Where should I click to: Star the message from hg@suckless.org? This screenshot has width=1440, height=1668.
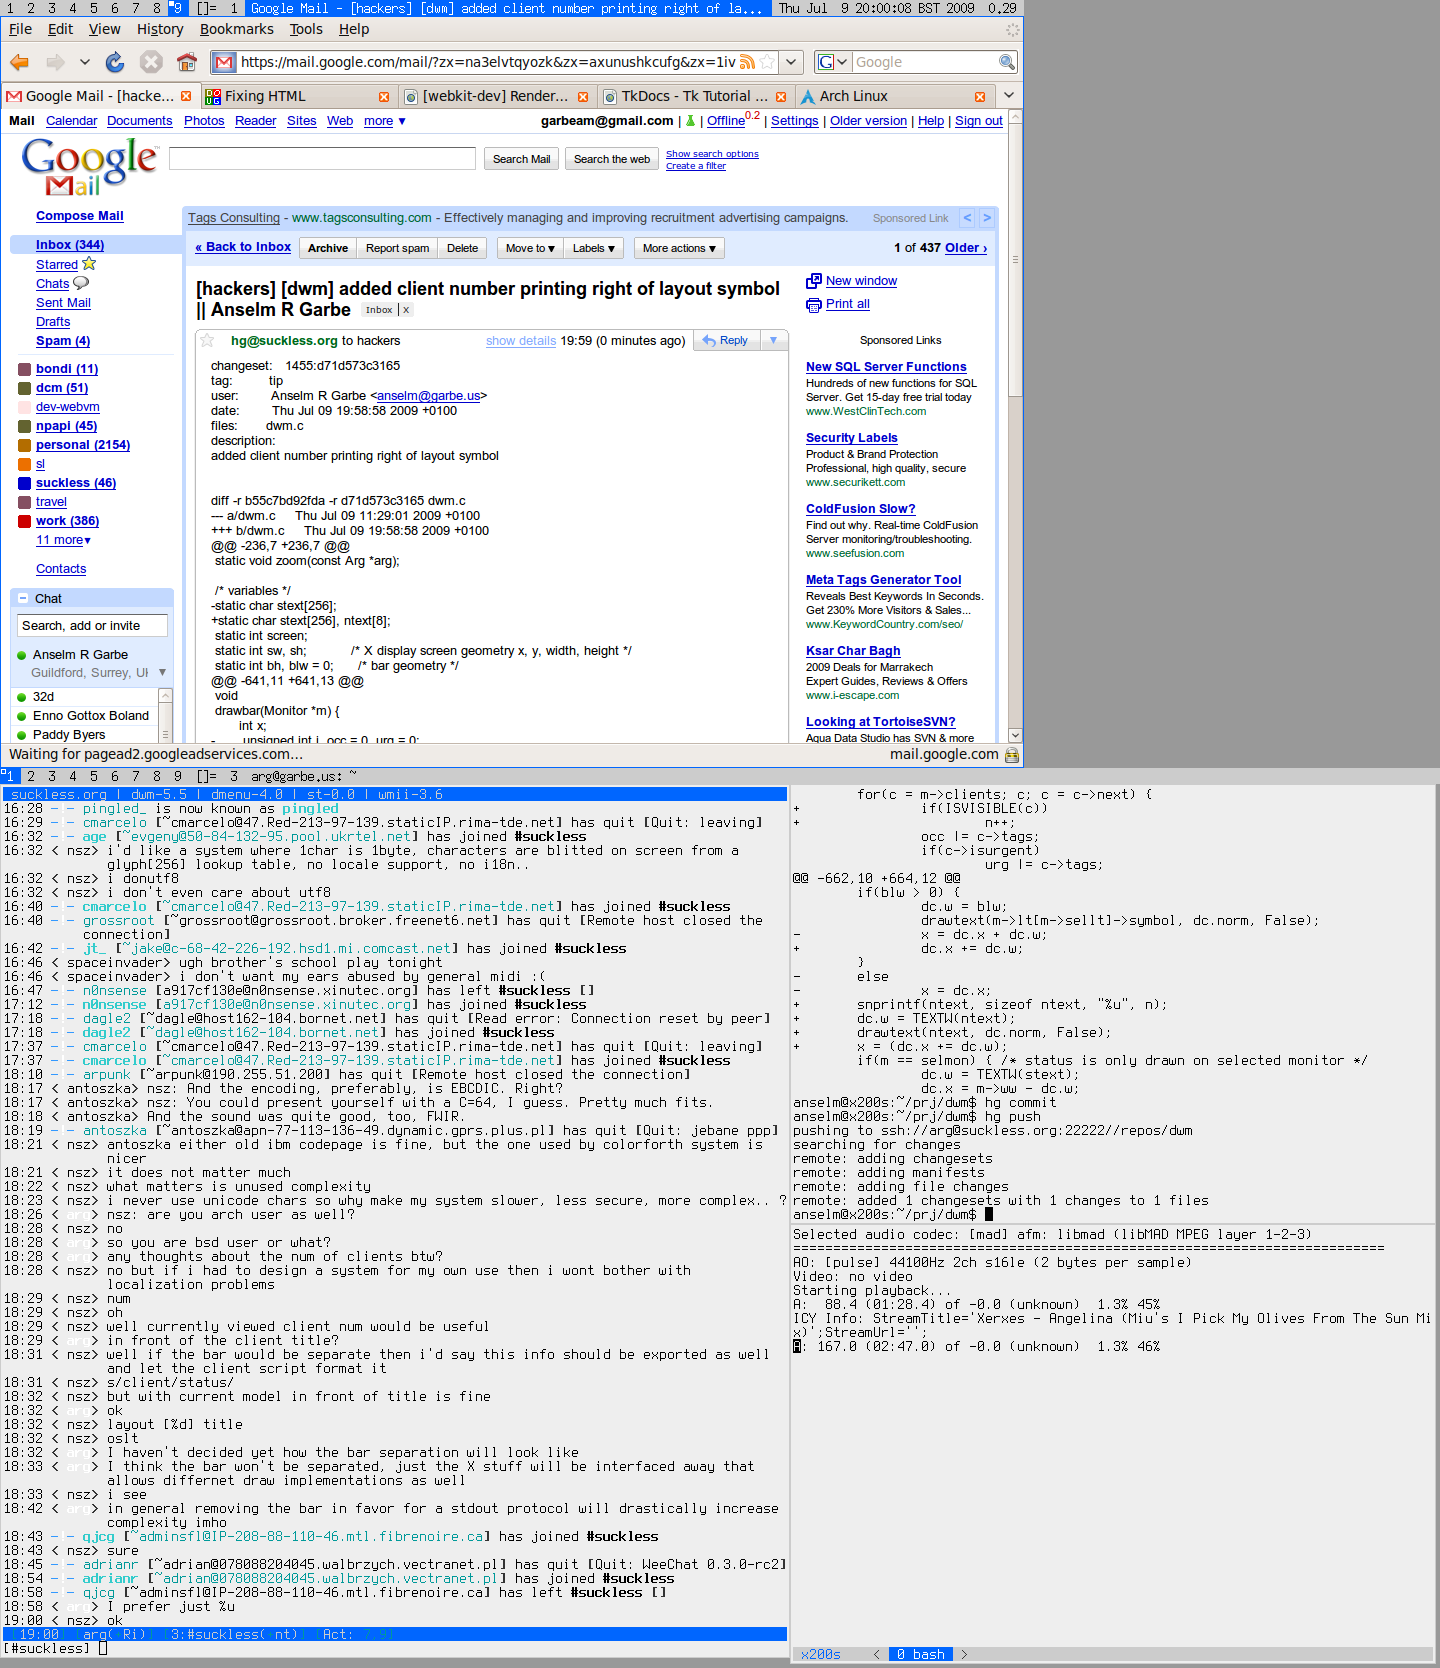(x=208, y=341)
